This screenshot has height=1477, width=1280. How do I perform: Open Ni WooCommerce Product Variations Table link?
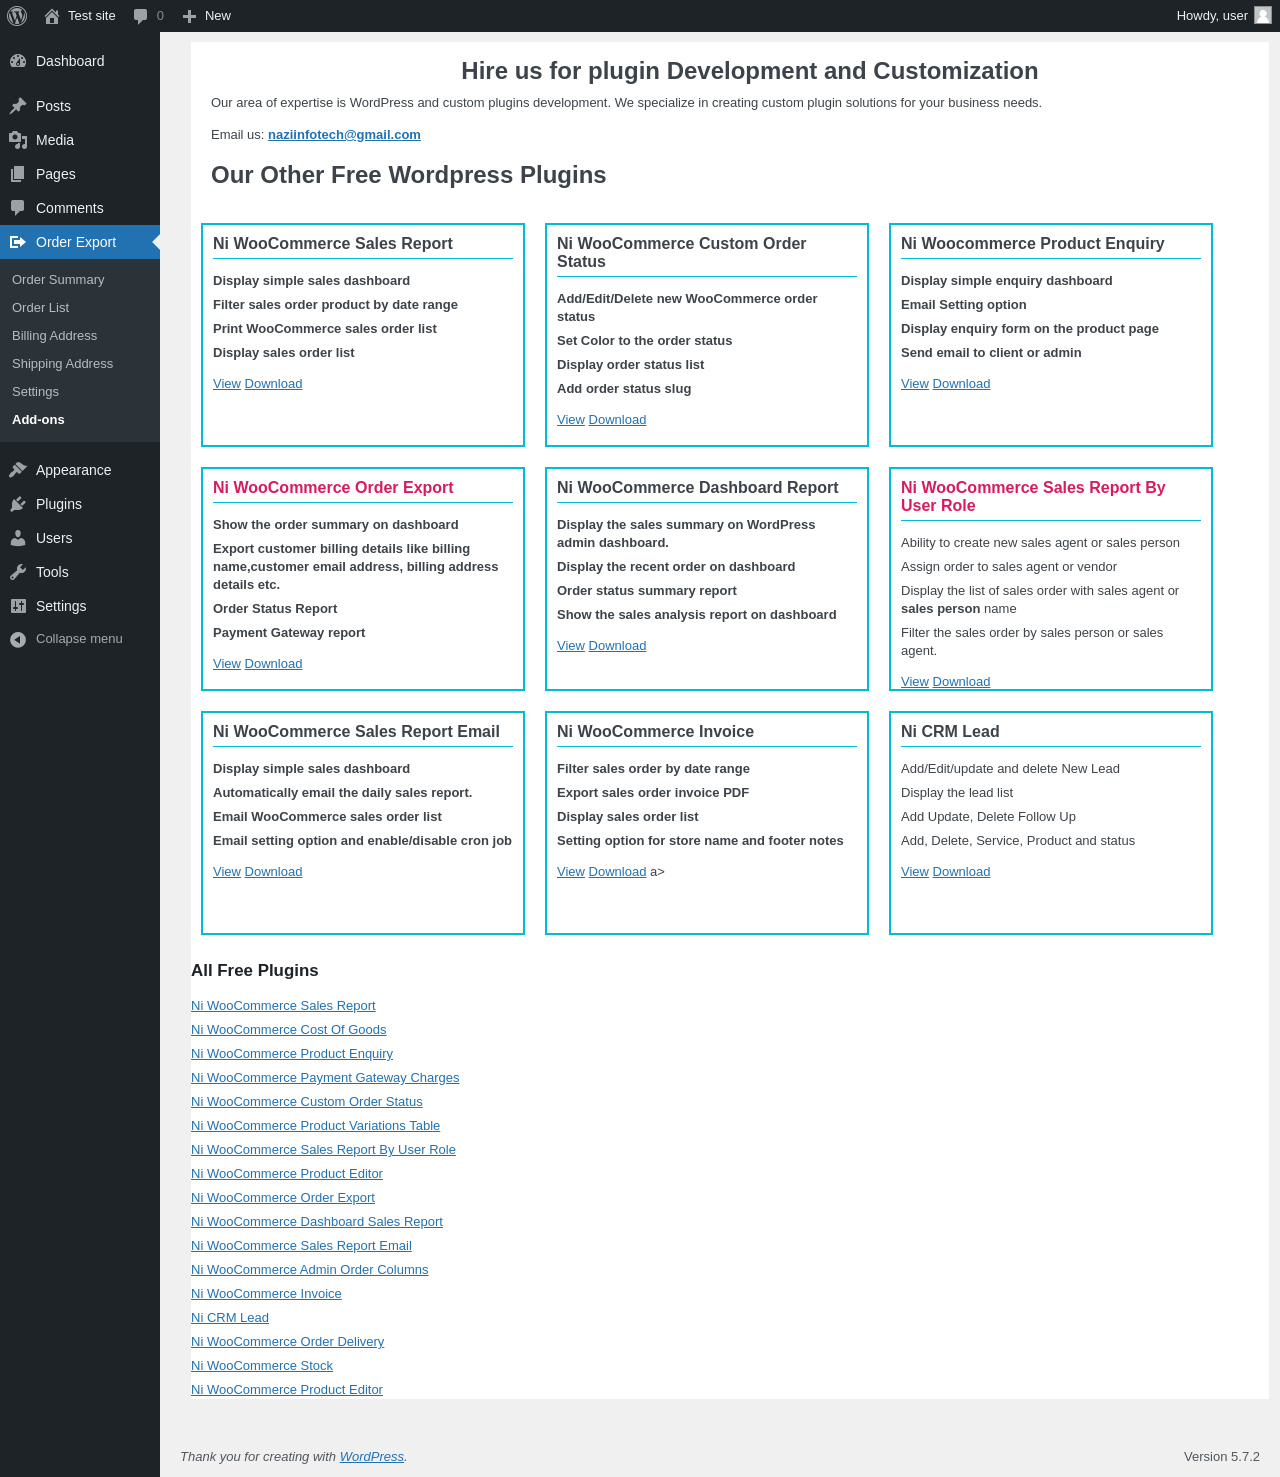pyautogui.click(x=315, y=1126)
